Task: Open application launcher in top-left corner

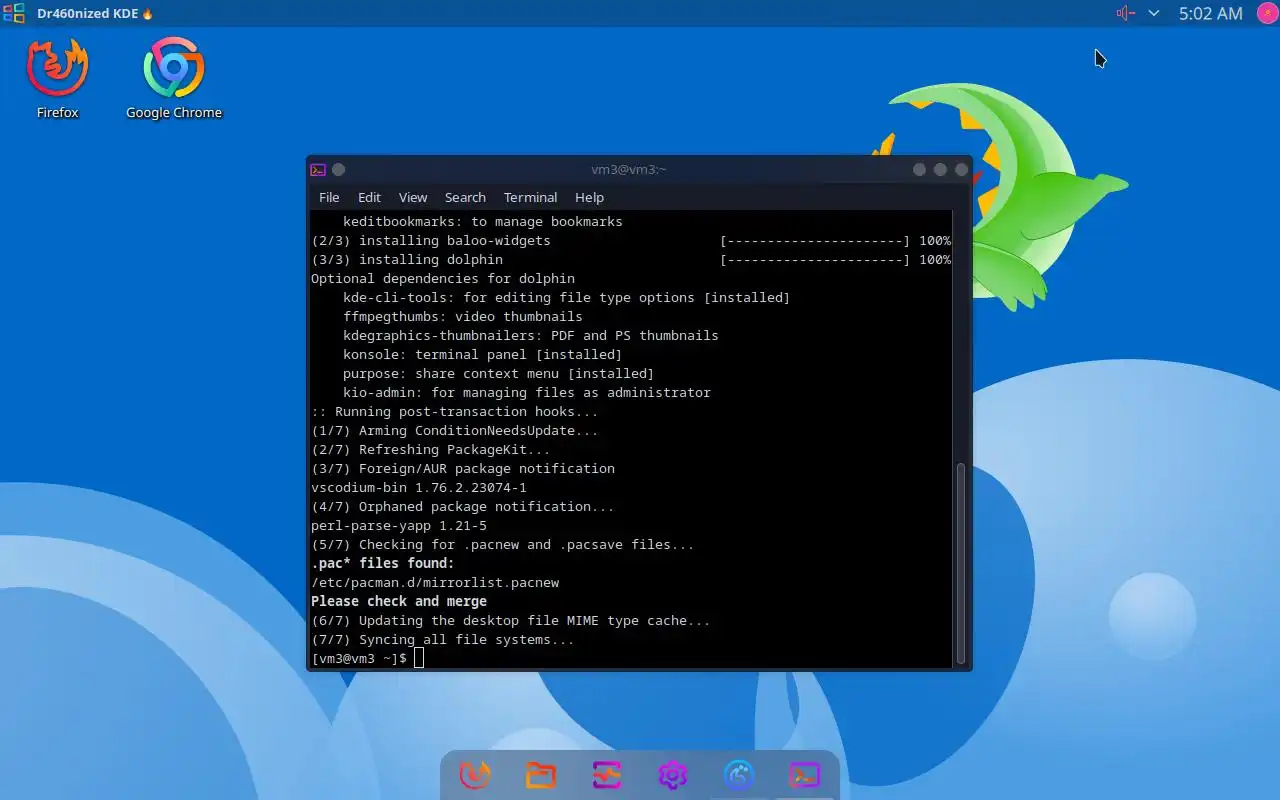Action: point(14,13)
